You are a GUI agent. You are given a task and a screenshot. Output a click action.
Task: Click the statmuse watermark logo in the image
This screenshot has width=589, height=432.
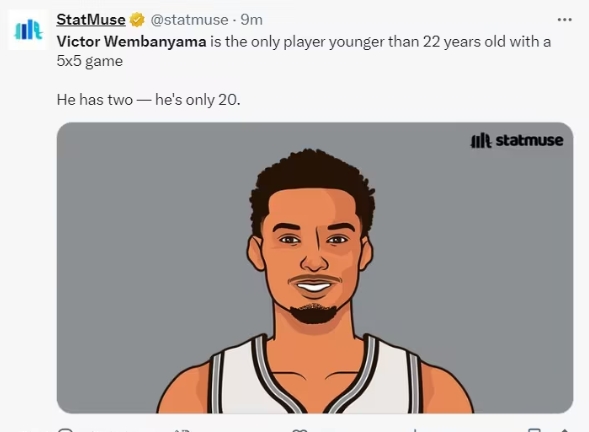(x=517, y=140)
